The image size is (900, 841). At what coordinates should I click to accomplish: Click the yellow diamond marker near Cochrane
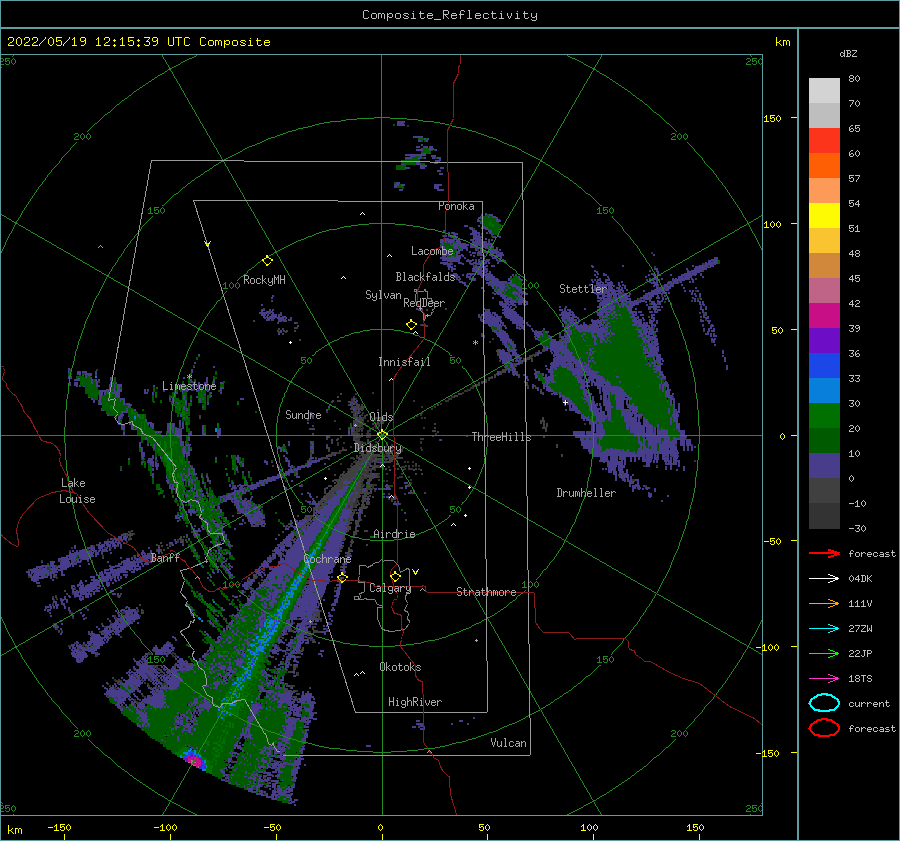(343, 578)
